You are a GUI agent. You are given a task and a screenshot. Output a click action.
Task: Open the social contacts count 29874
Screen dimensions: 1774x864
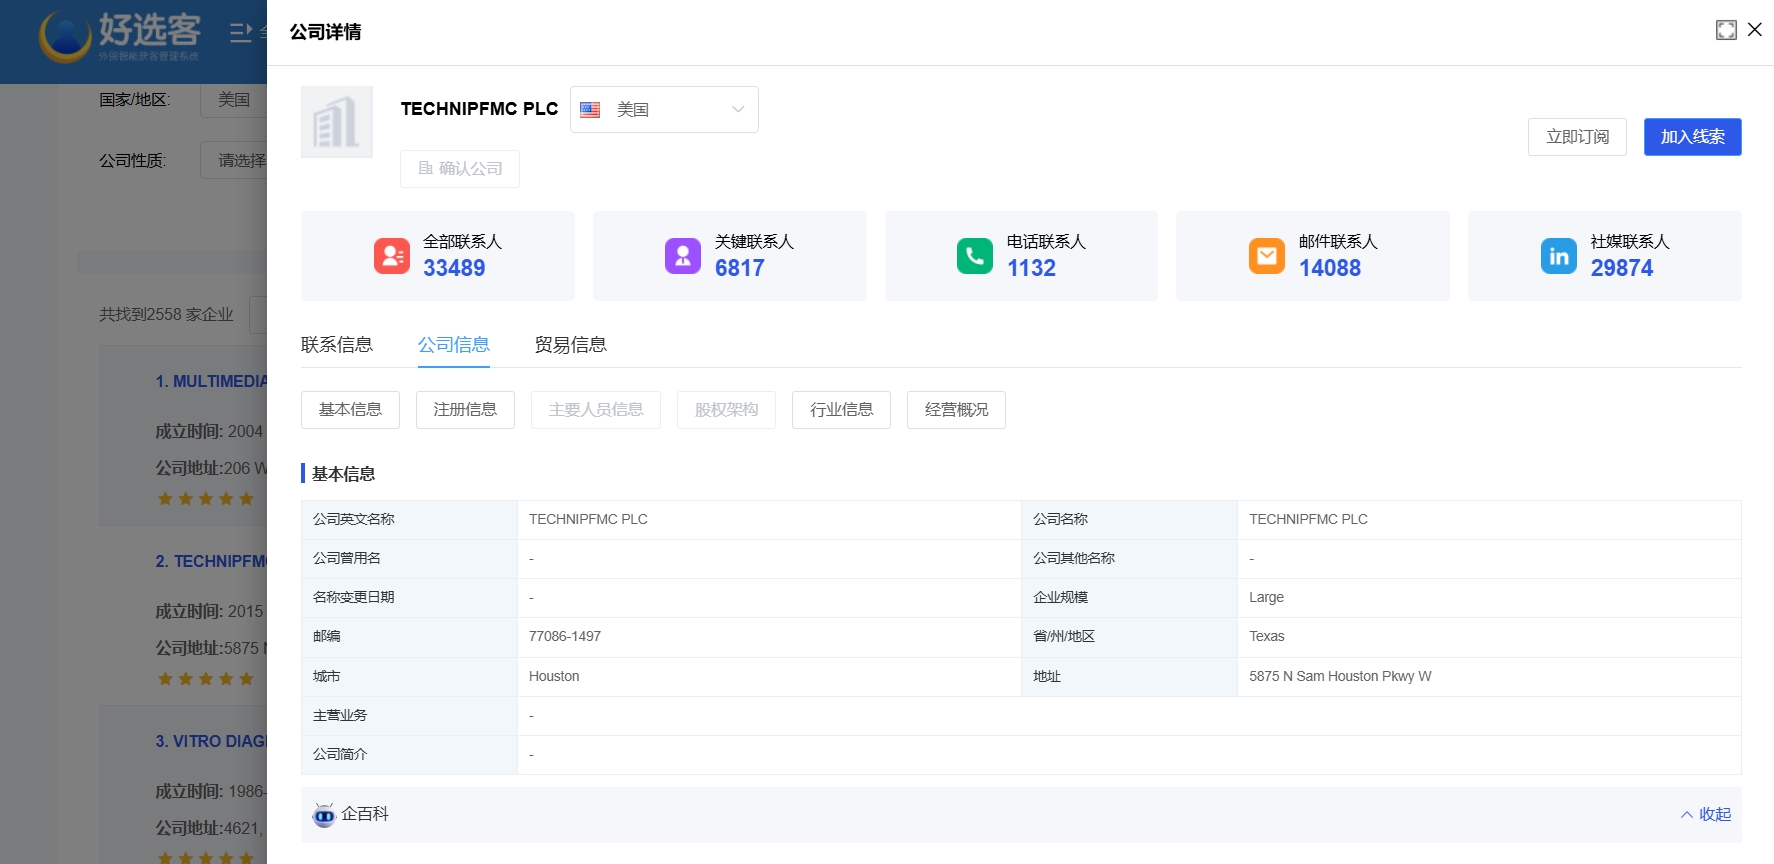coord(1622,268)
